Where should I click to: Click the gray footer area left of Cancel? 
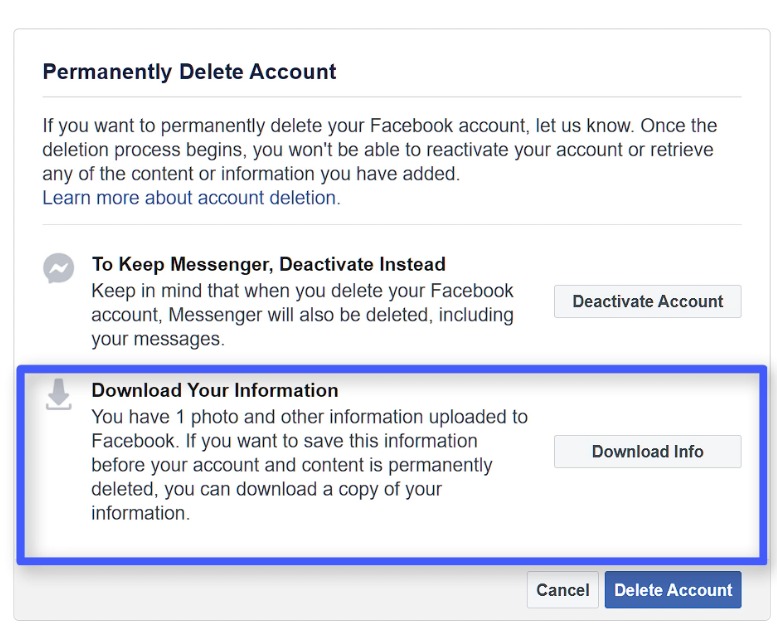click(270, 592)
